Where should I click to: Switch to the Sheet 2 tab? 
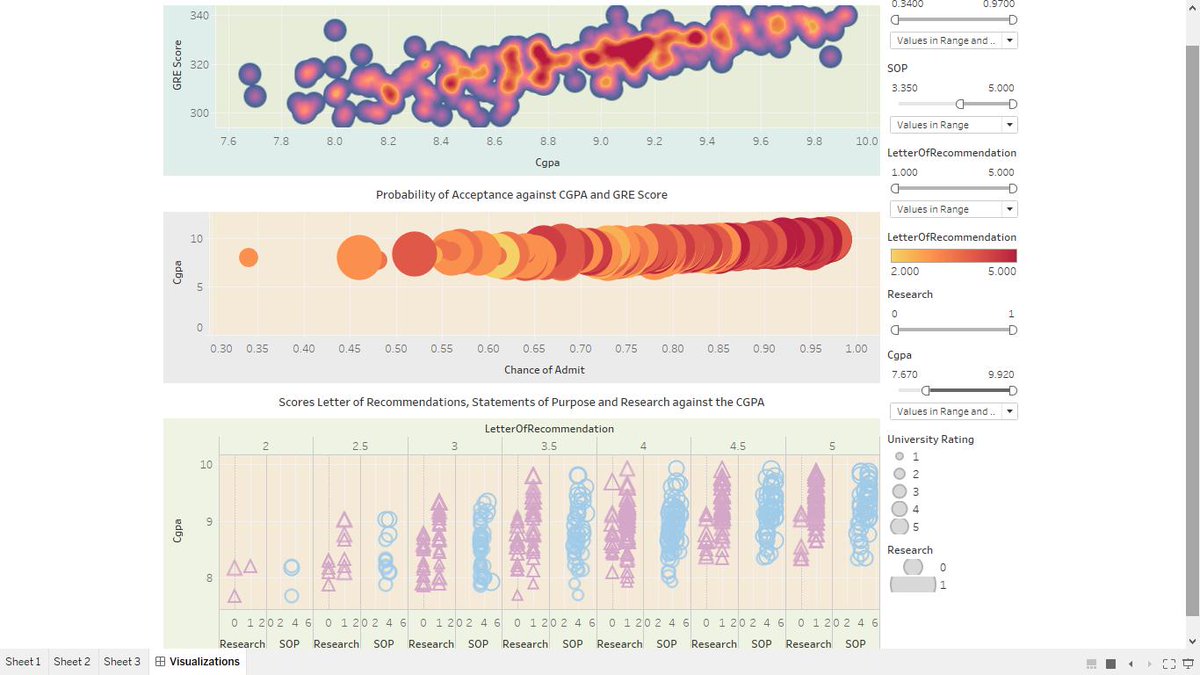72,662
